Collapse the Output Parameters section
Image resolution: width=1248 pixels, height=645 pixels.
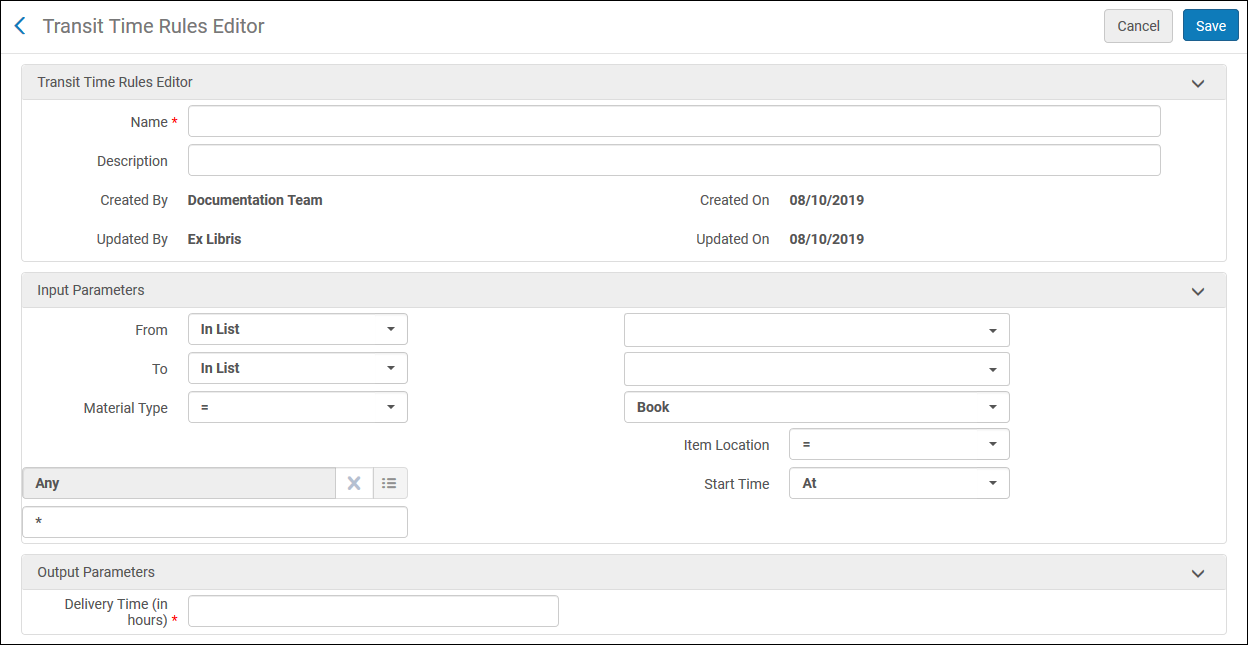coord(1197,573)
